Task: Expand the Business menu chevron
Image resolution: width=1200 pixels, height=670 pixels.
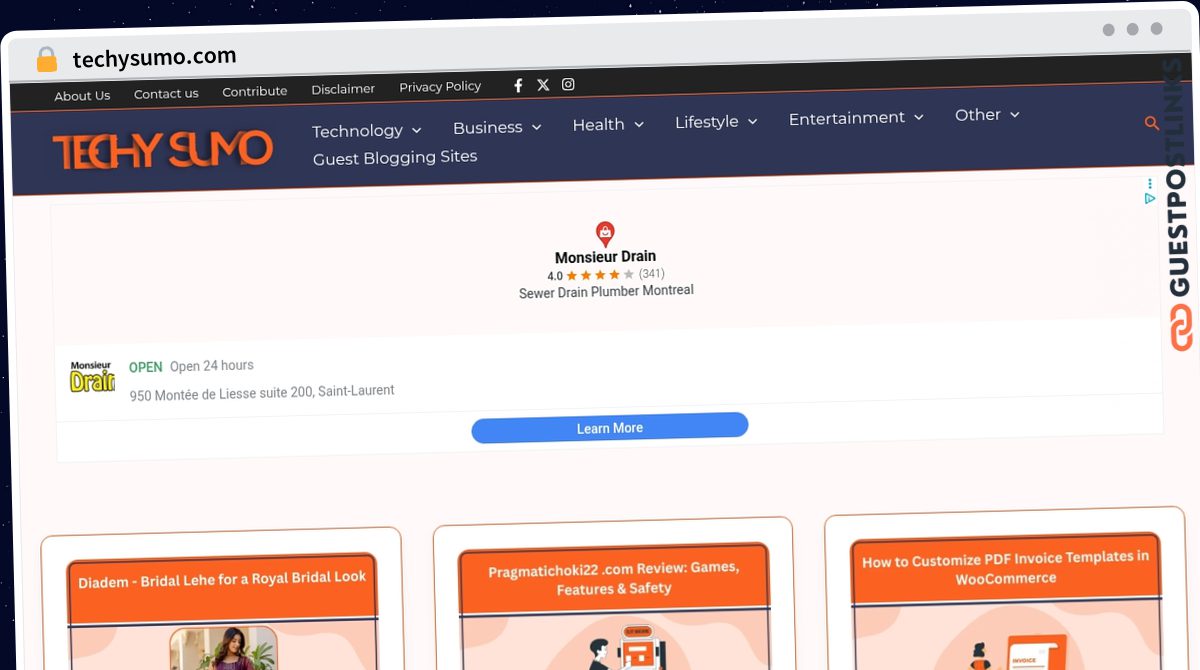Action: pos(536,127)
